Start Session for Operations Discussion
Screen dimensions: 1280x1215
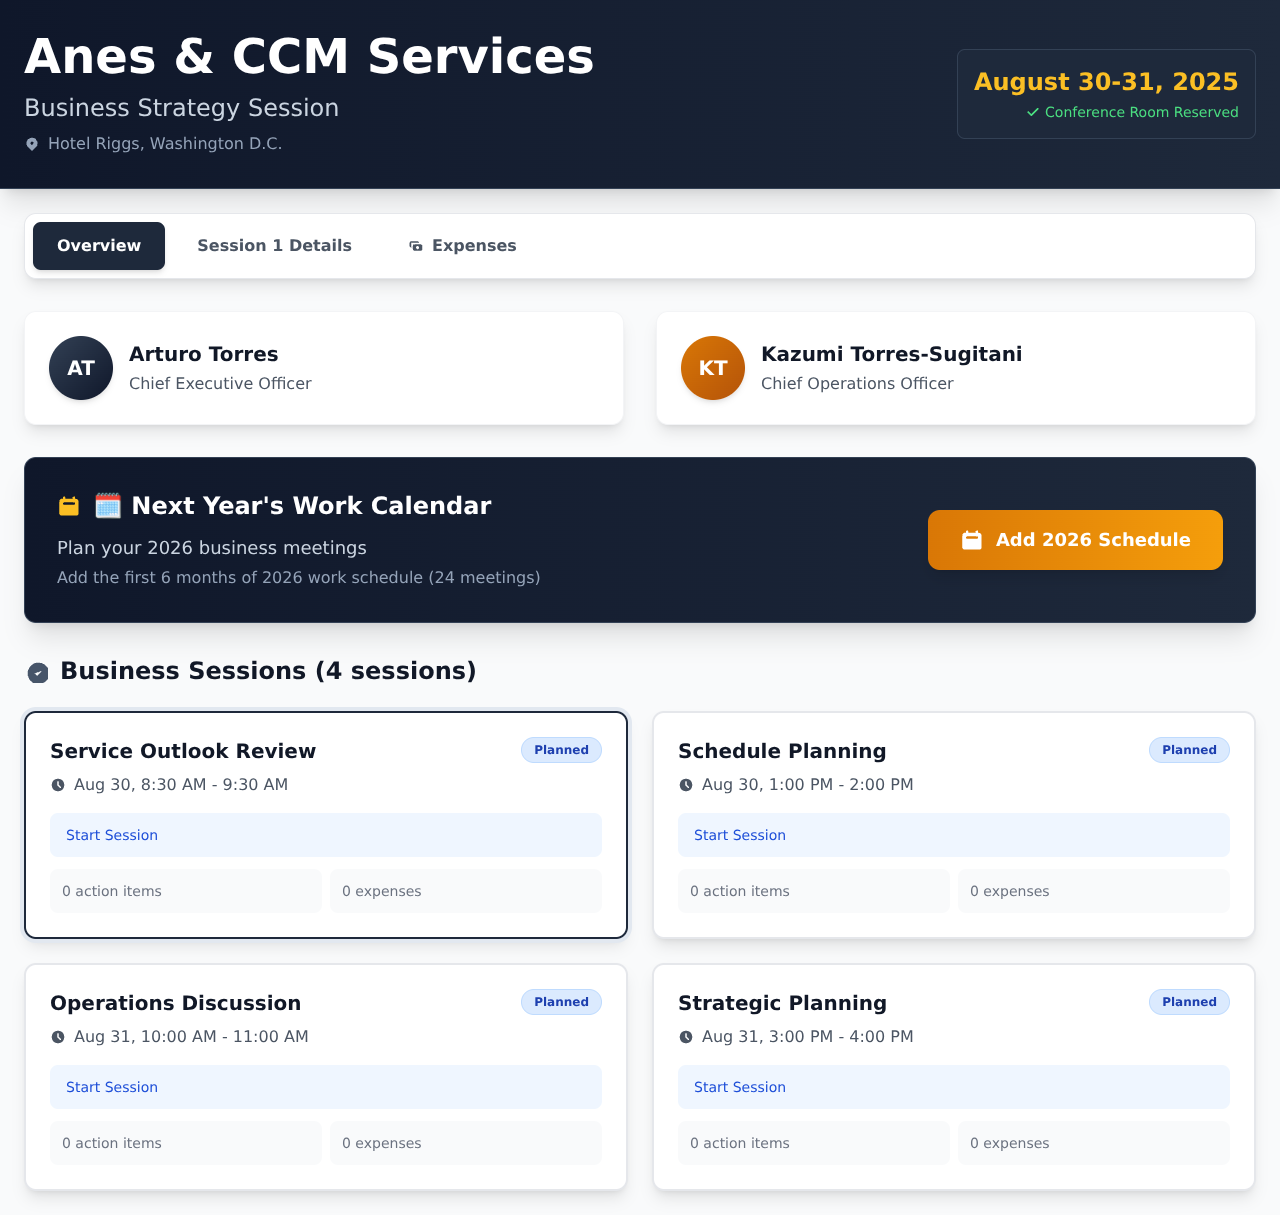(x=326, y=1087)
